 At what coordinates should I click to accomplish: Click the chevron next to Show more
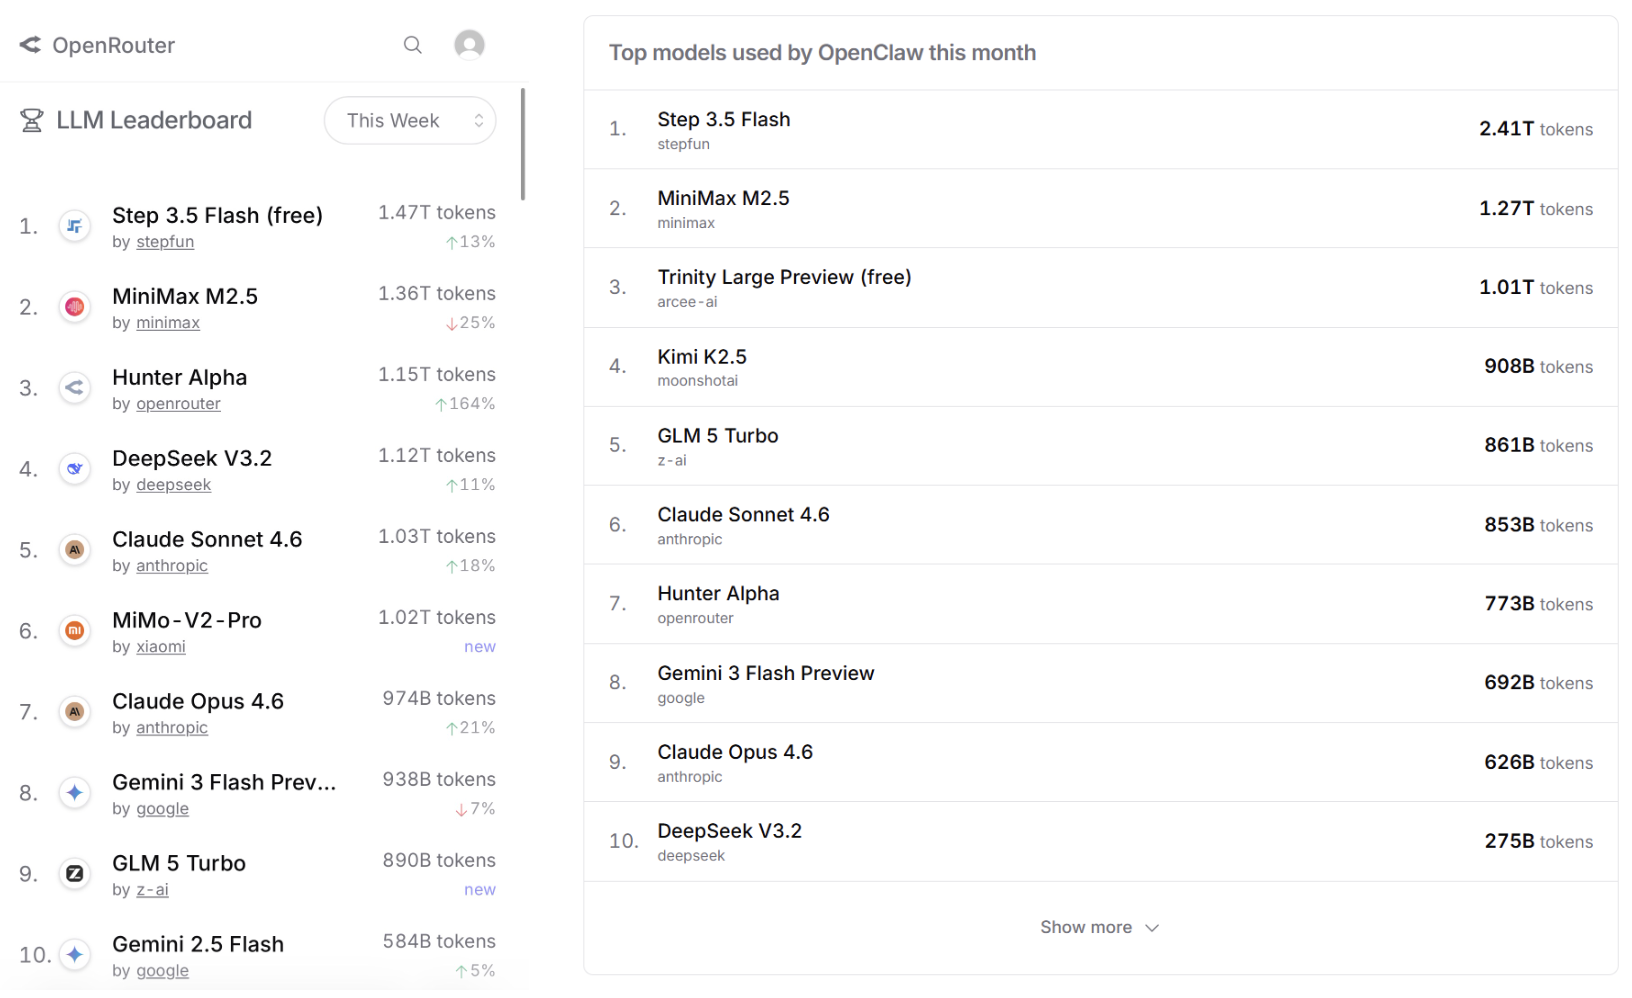(x=1152, y=928)
